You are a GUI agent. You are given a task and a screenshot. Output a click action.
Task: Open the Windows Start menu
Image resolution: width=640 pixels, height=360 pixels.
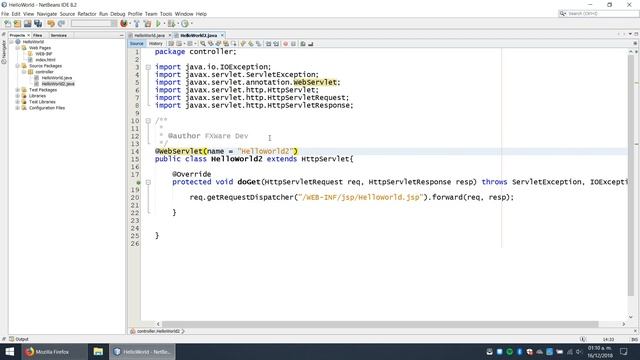[x=10, y=351]
